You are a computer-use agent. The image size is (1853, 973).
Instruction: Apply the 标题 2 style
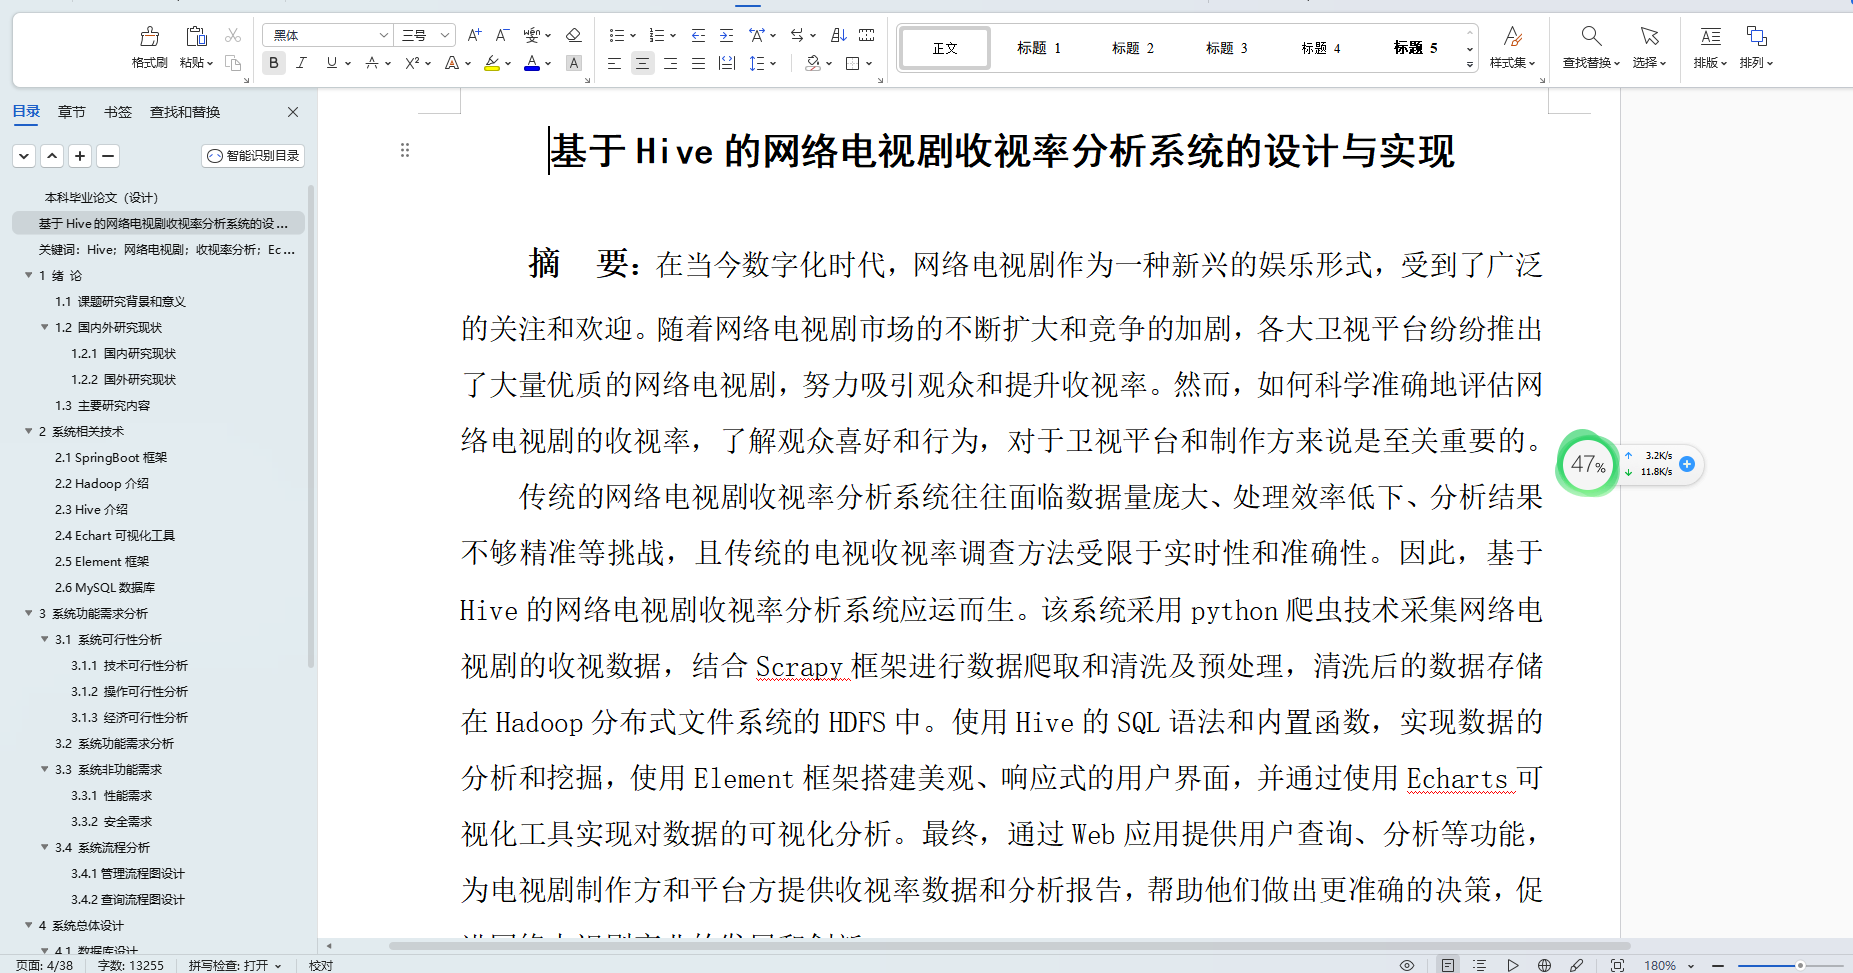(1133, 48)
